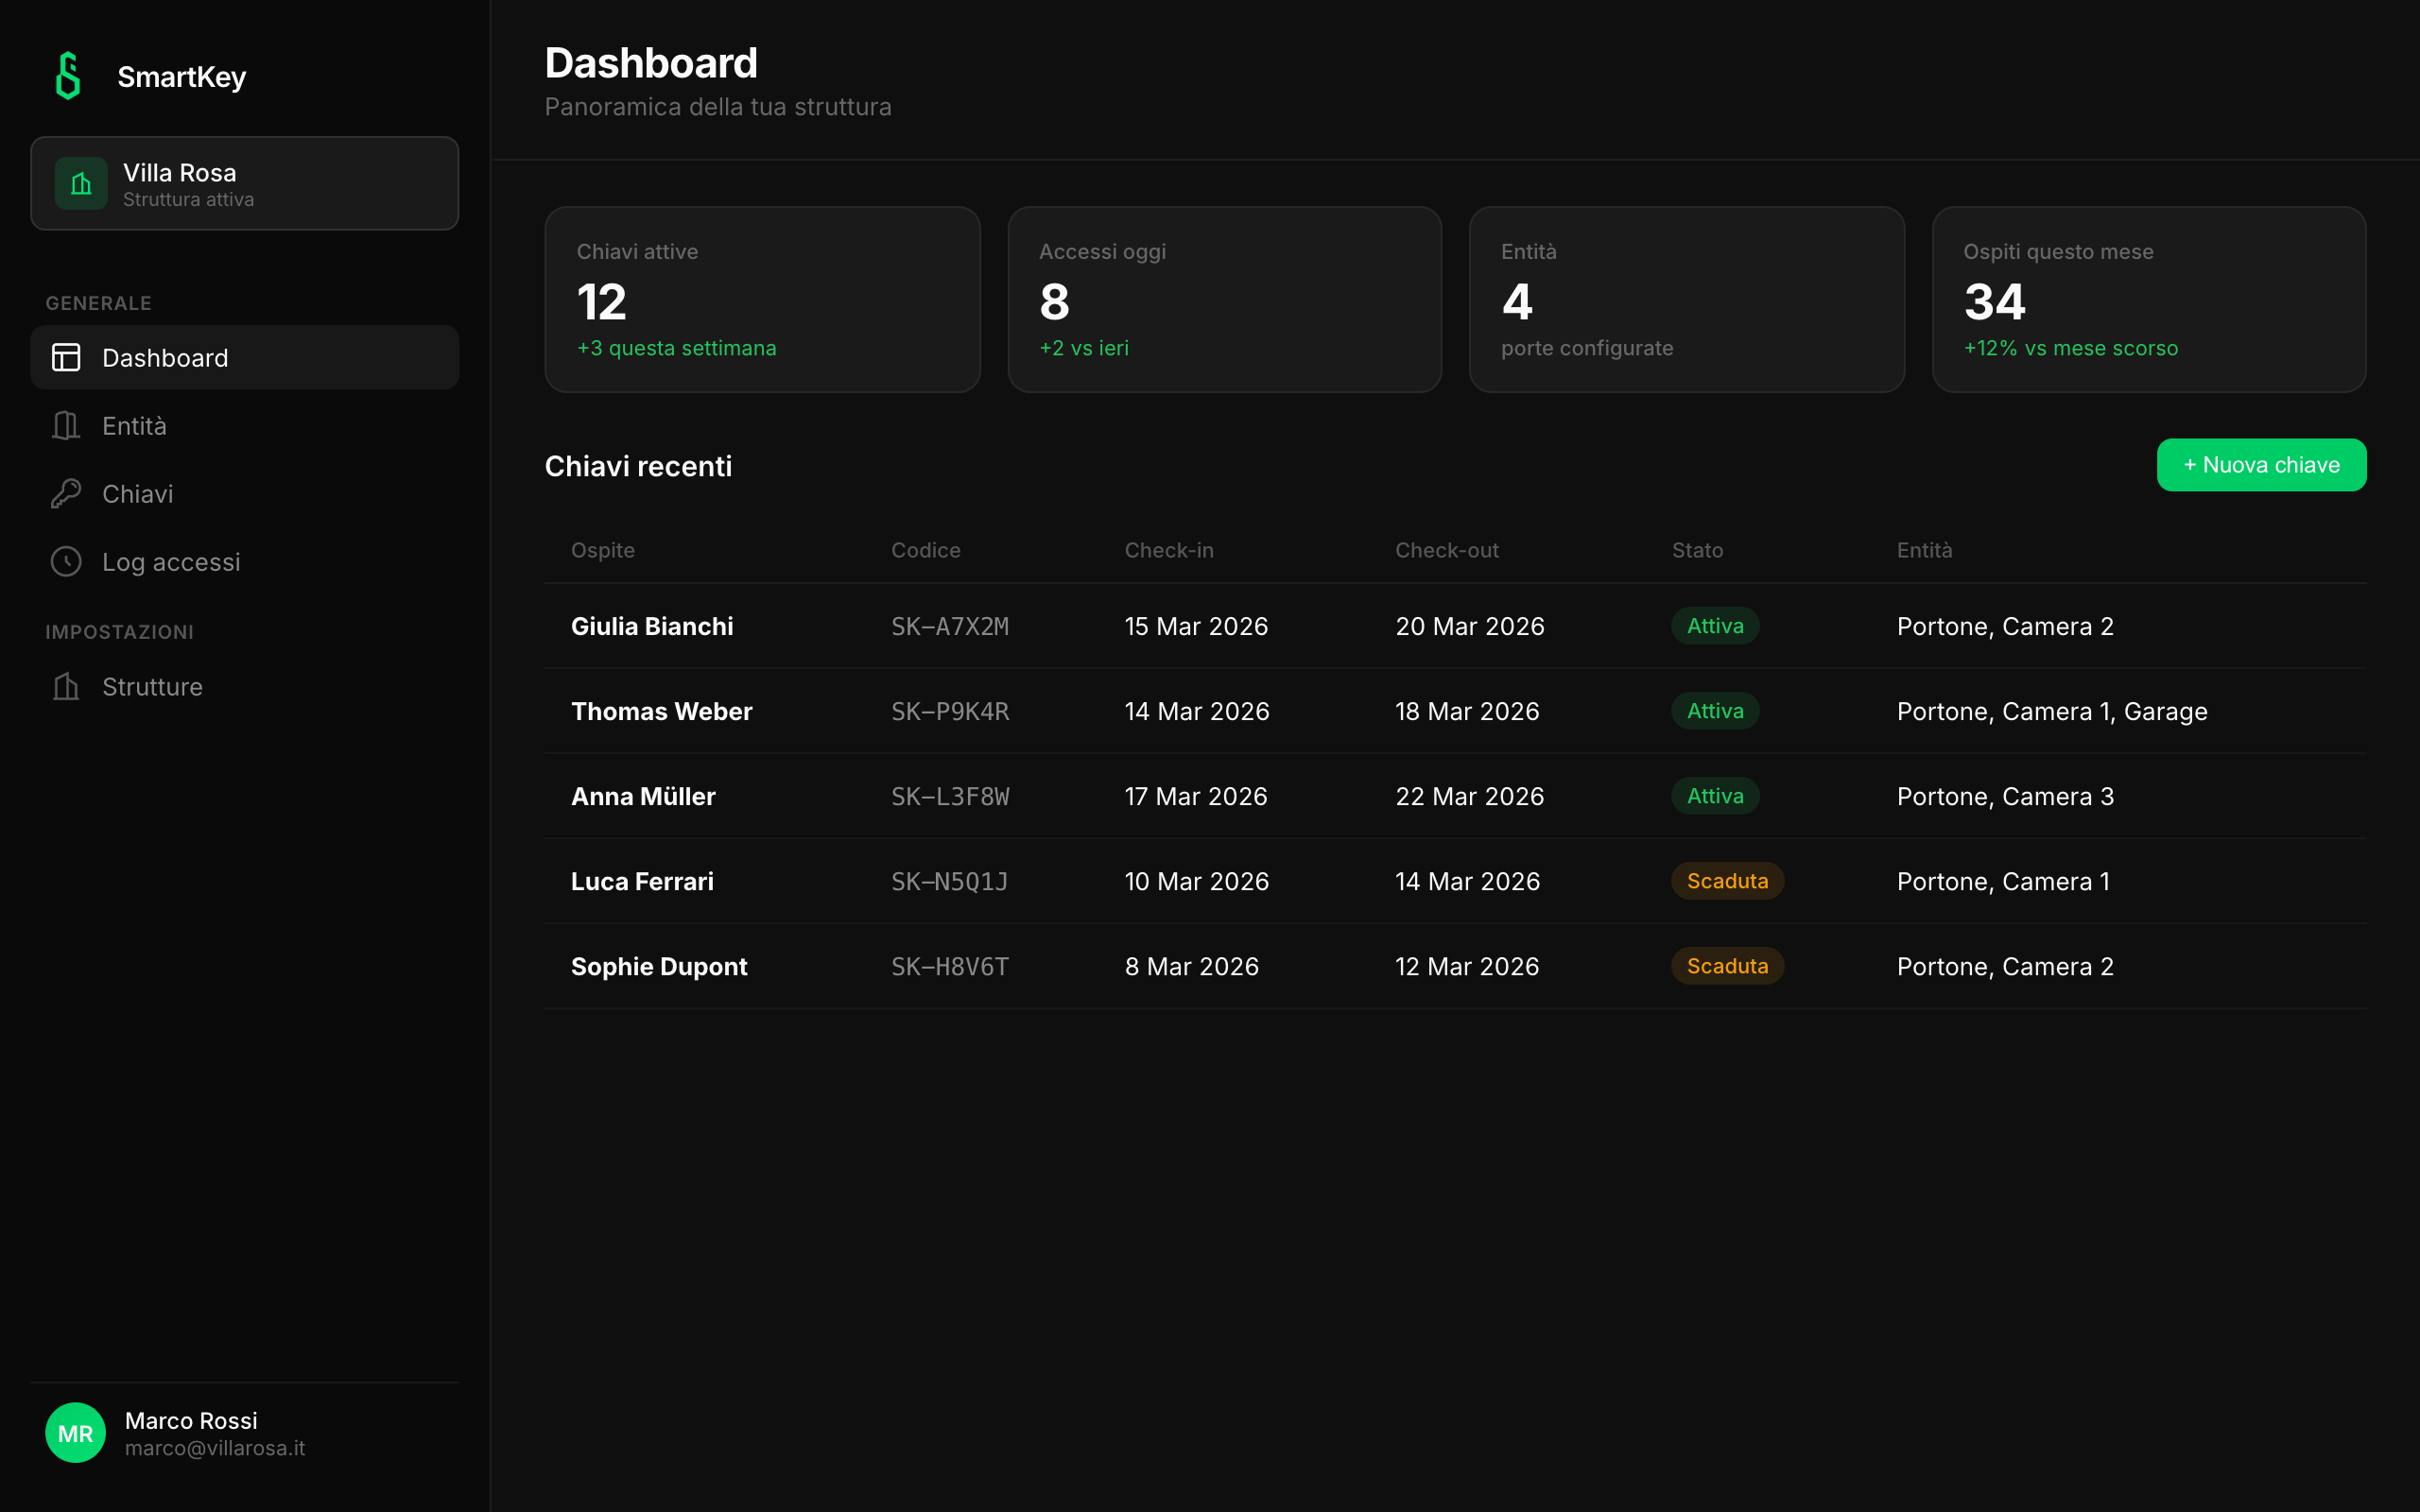Navigate to Chiavi section
2420x1512 pixels.
pos(138,494)
